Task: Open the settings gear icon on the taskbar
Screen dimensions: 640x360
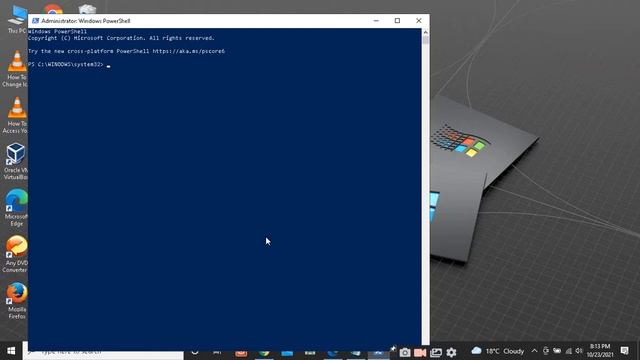Action: (451, 352)
